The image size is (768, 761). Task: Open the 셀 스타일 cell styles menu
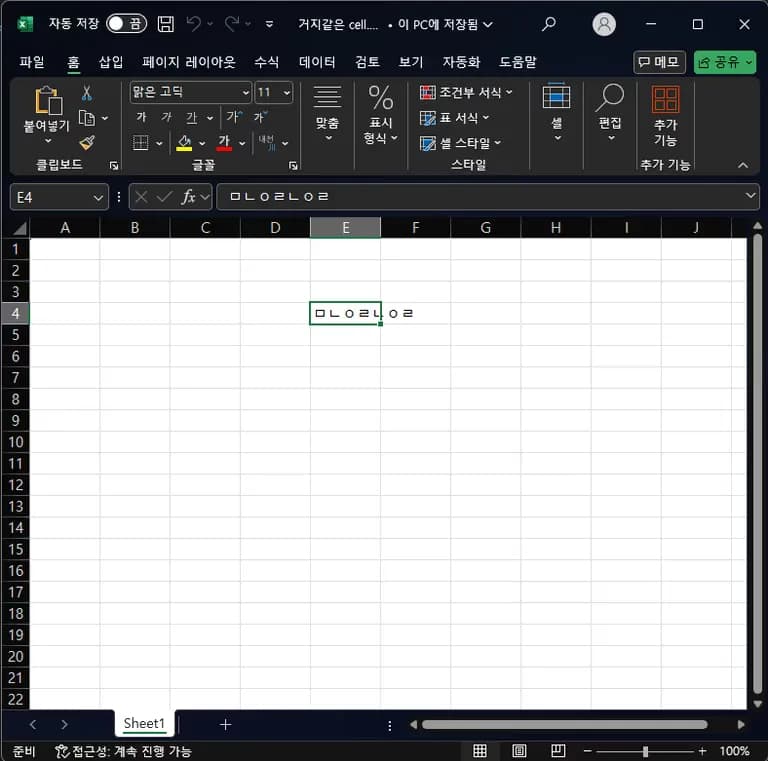pos(460,143)
